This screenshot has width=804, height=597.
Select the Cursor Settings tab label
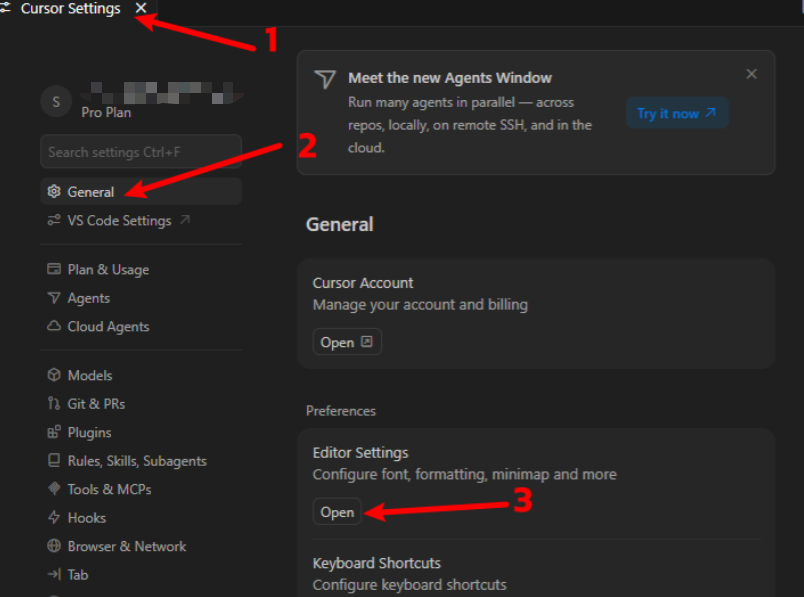pos(70,8)
